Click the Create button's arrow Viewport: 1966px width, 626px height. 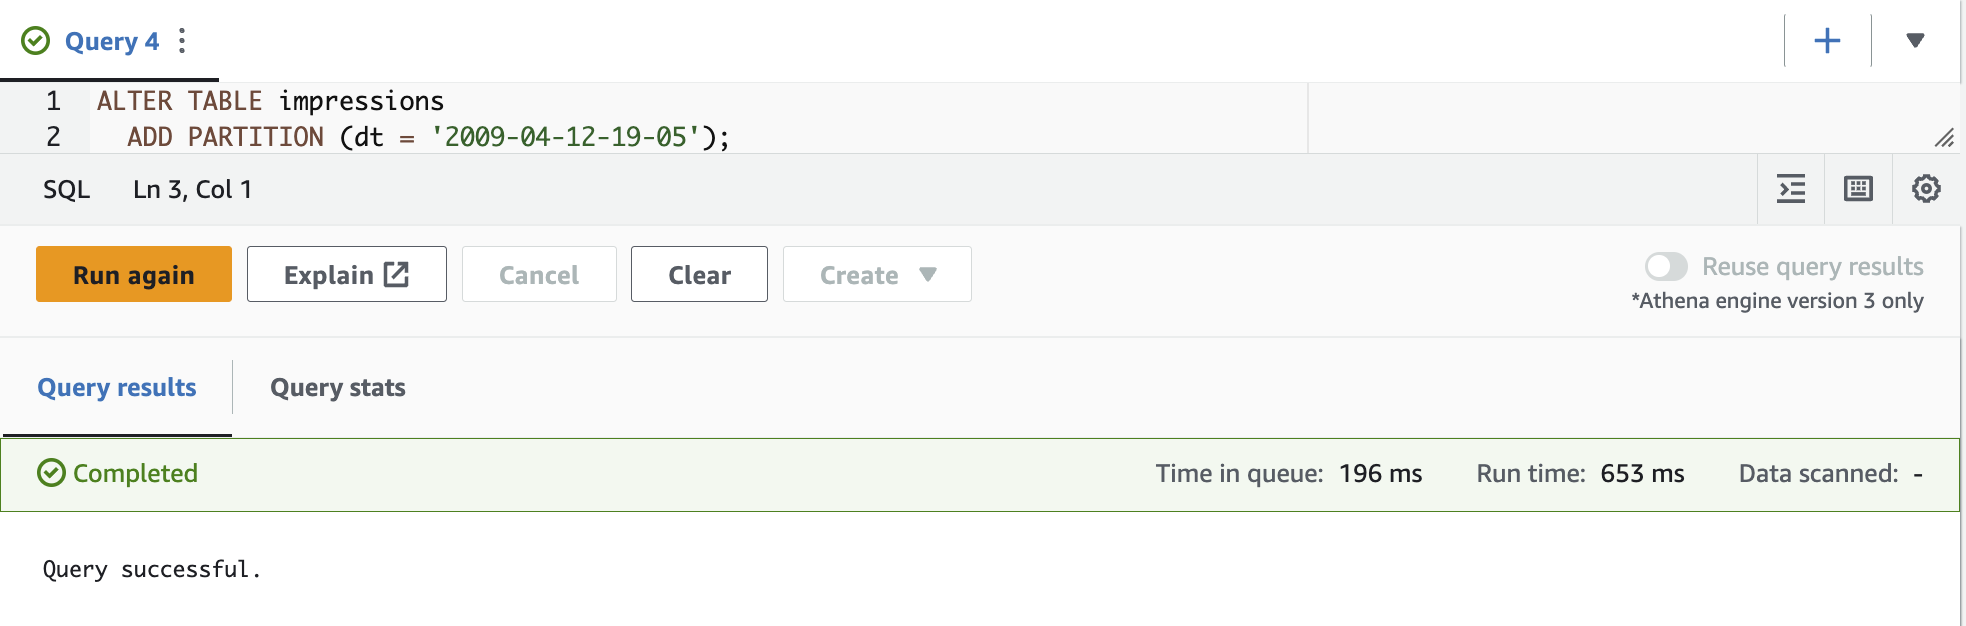click(x=928, y=274)
